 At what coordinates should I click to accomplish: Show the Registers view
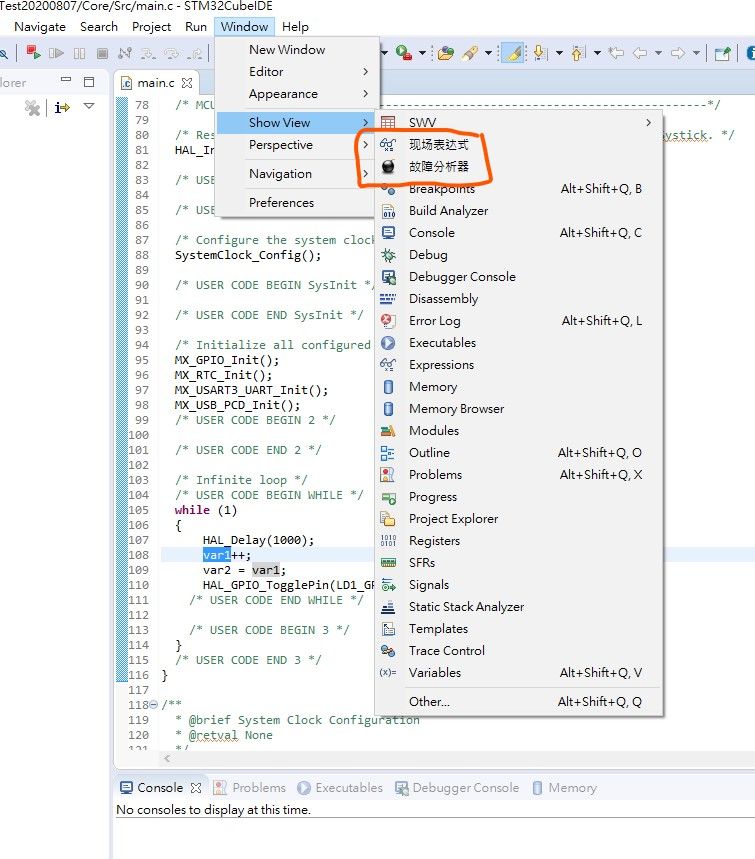518,541
